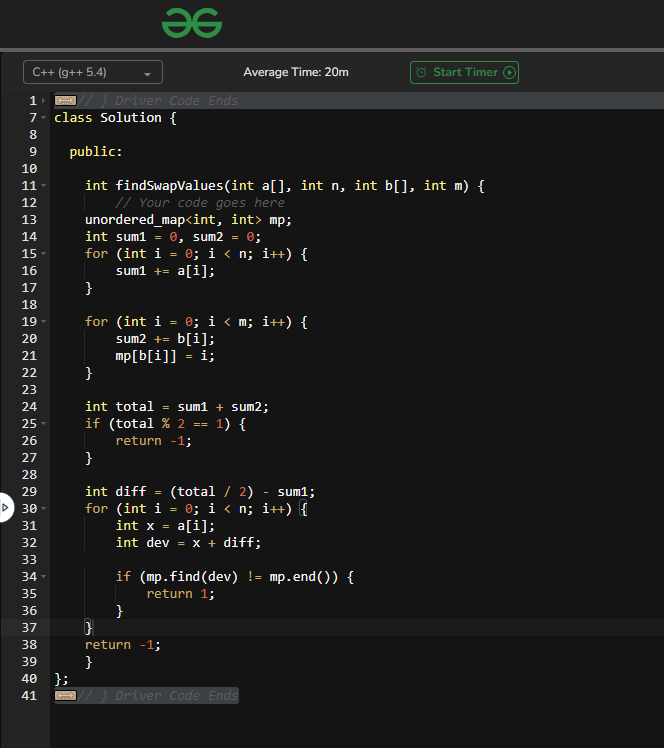Click 'int x = a[i];' statement
Viewport: 664px width, 748px height.
[166, 526]
